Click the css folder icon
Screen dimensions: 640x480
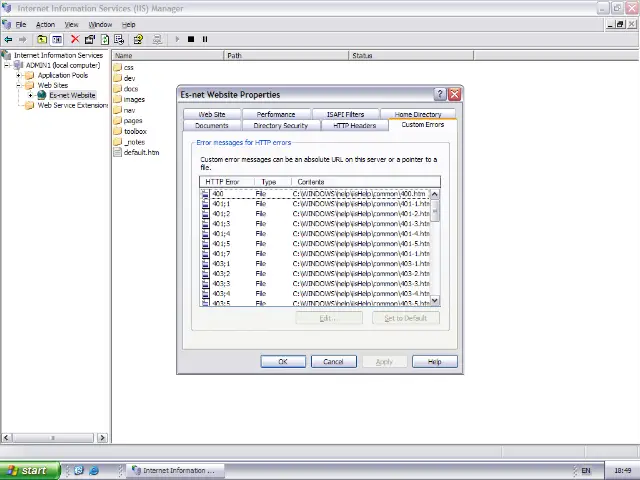[x=118, y=67]
